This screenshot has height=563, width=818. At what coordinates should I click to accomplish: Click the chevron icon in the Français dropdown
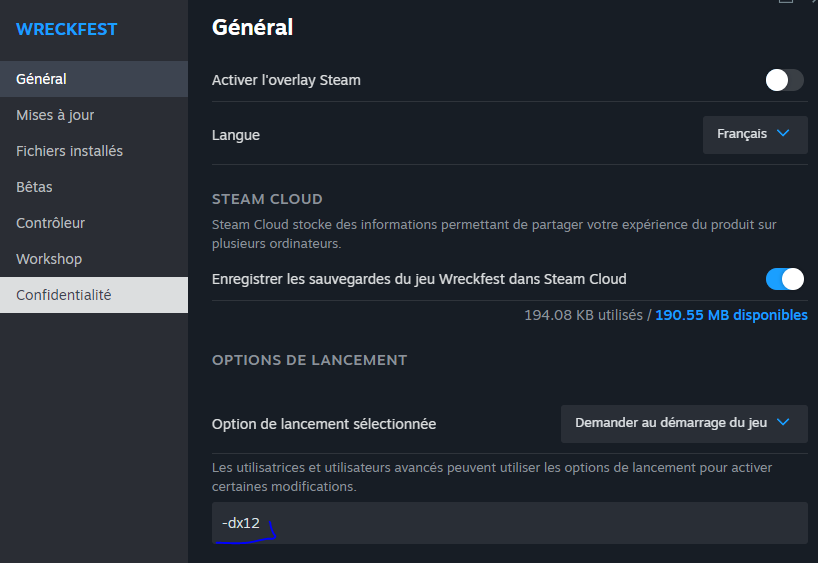(x=783, y=133)
